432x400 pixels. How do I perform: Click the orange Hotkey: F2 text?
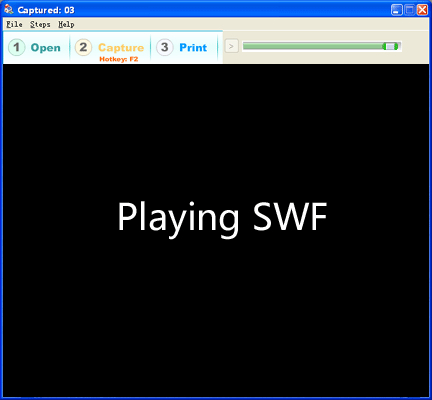click(x=119, y=59)
